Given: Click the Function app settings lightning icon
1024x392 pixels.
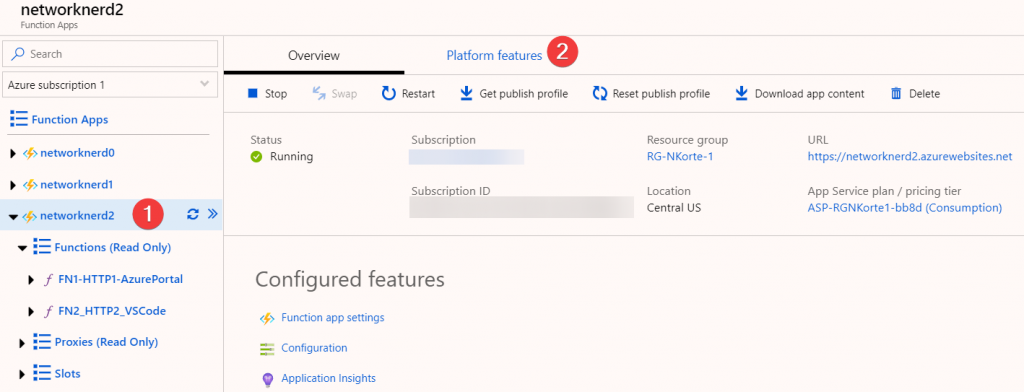Looking at the screenshot, I should [266, 318].
